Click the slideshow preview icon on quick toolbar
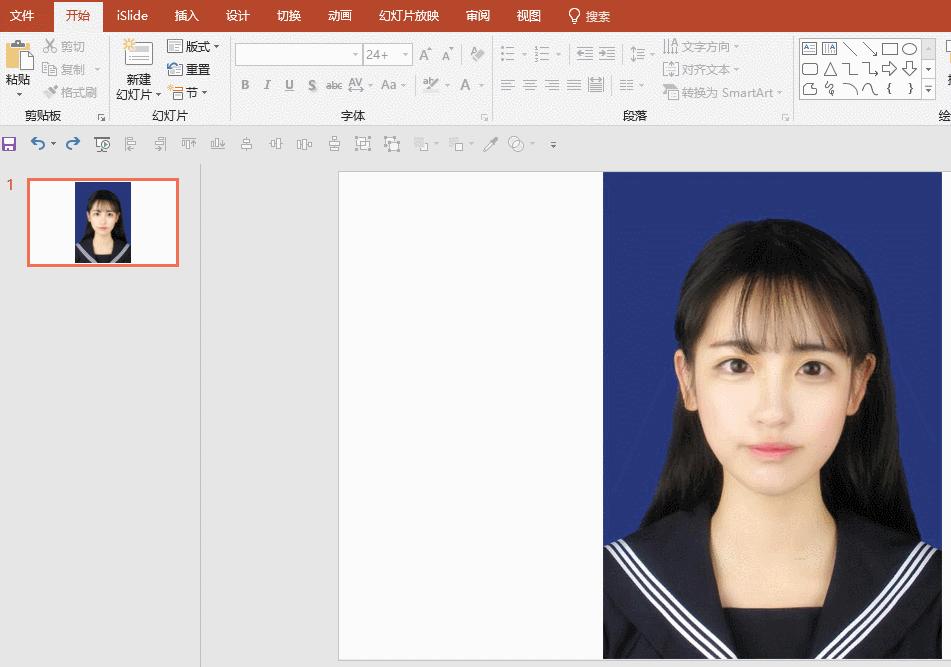This screenshot has width=951, height=667. 101,143
